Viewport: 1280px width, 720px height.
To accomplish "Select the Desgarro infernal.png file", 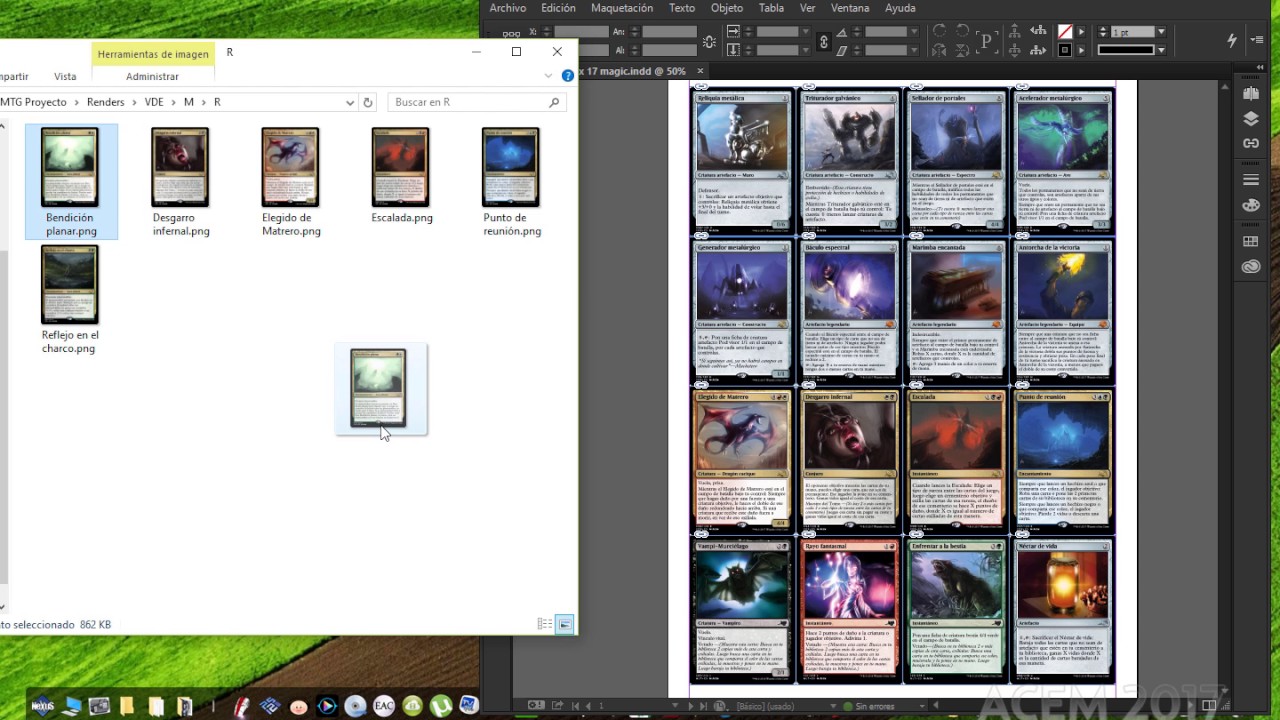I will click(181, 182).
